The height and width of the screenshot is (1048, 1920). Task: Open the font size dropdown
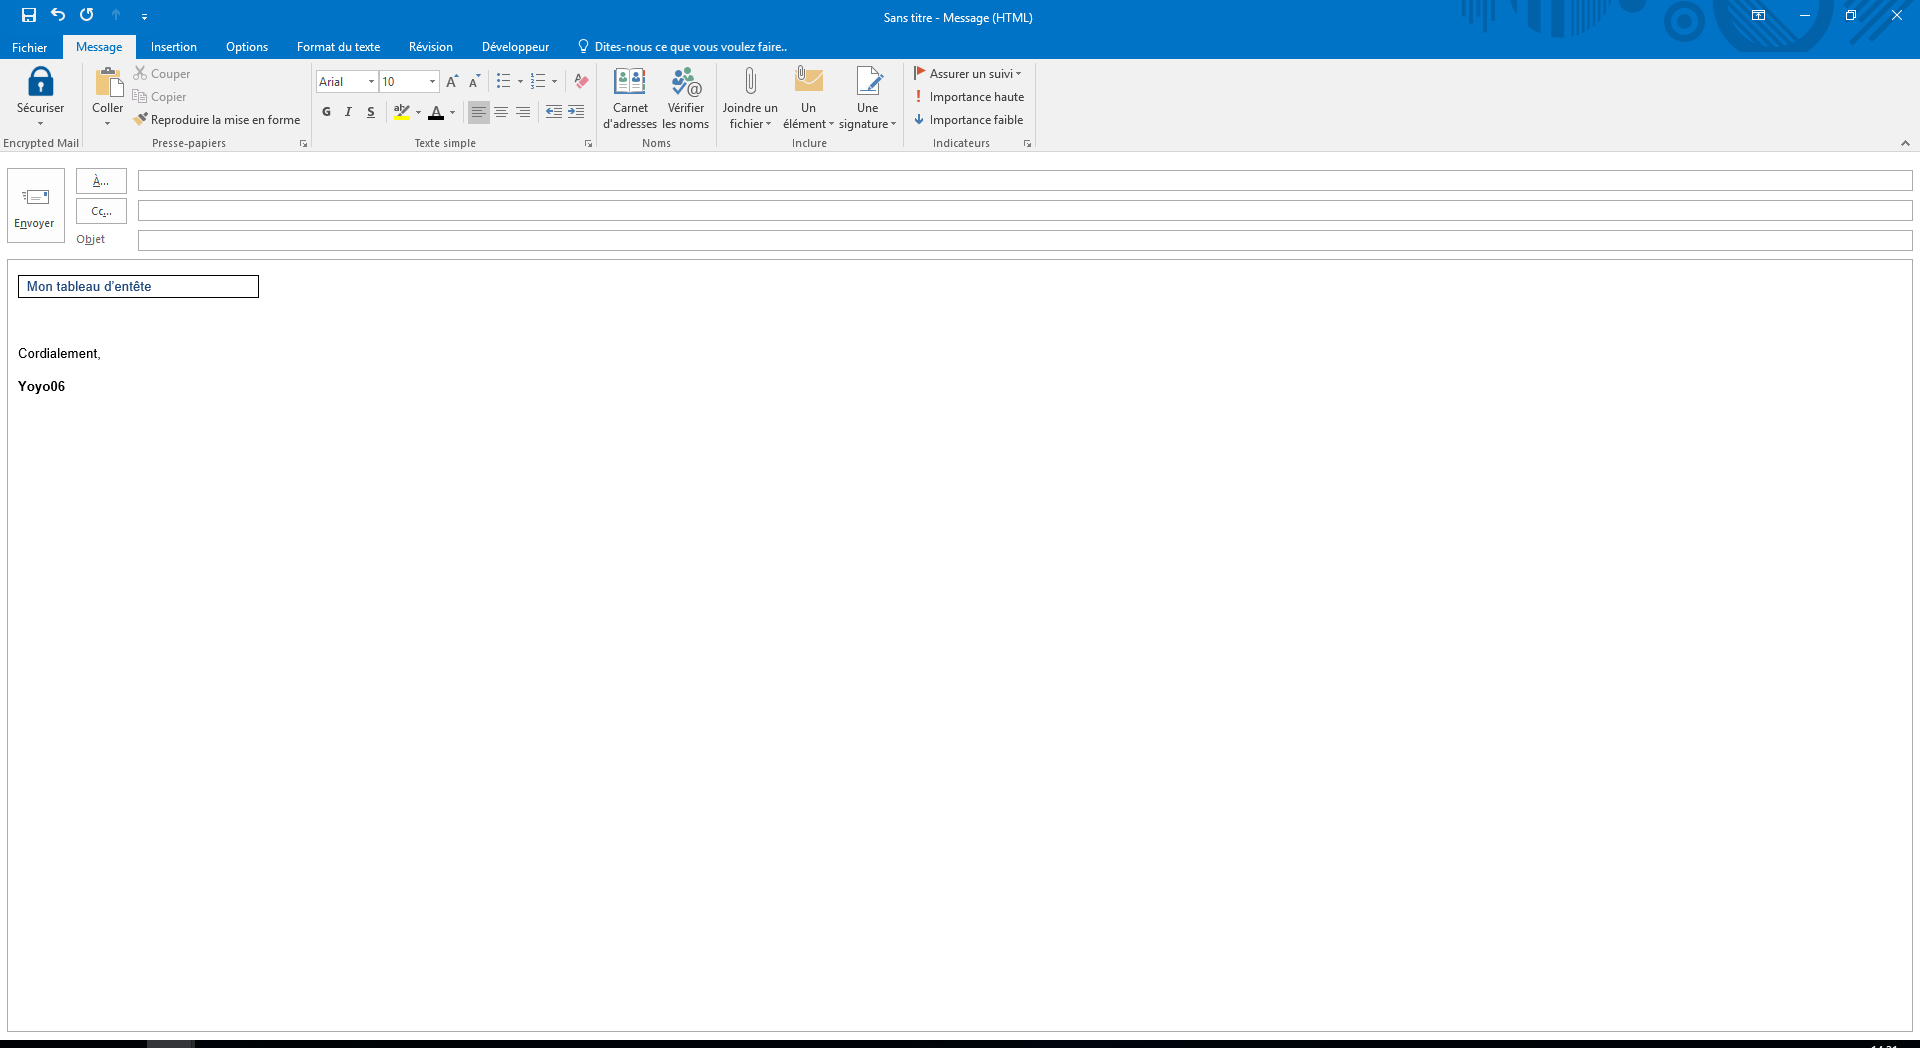432,82
